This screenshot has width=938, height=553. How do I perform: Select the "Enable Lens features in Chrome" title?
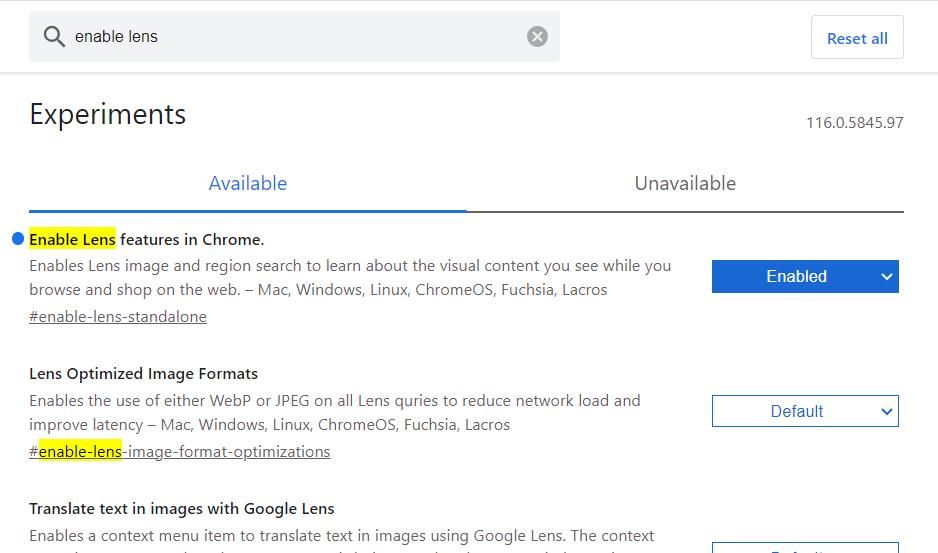pyautogui.click(x=147, y=240)
